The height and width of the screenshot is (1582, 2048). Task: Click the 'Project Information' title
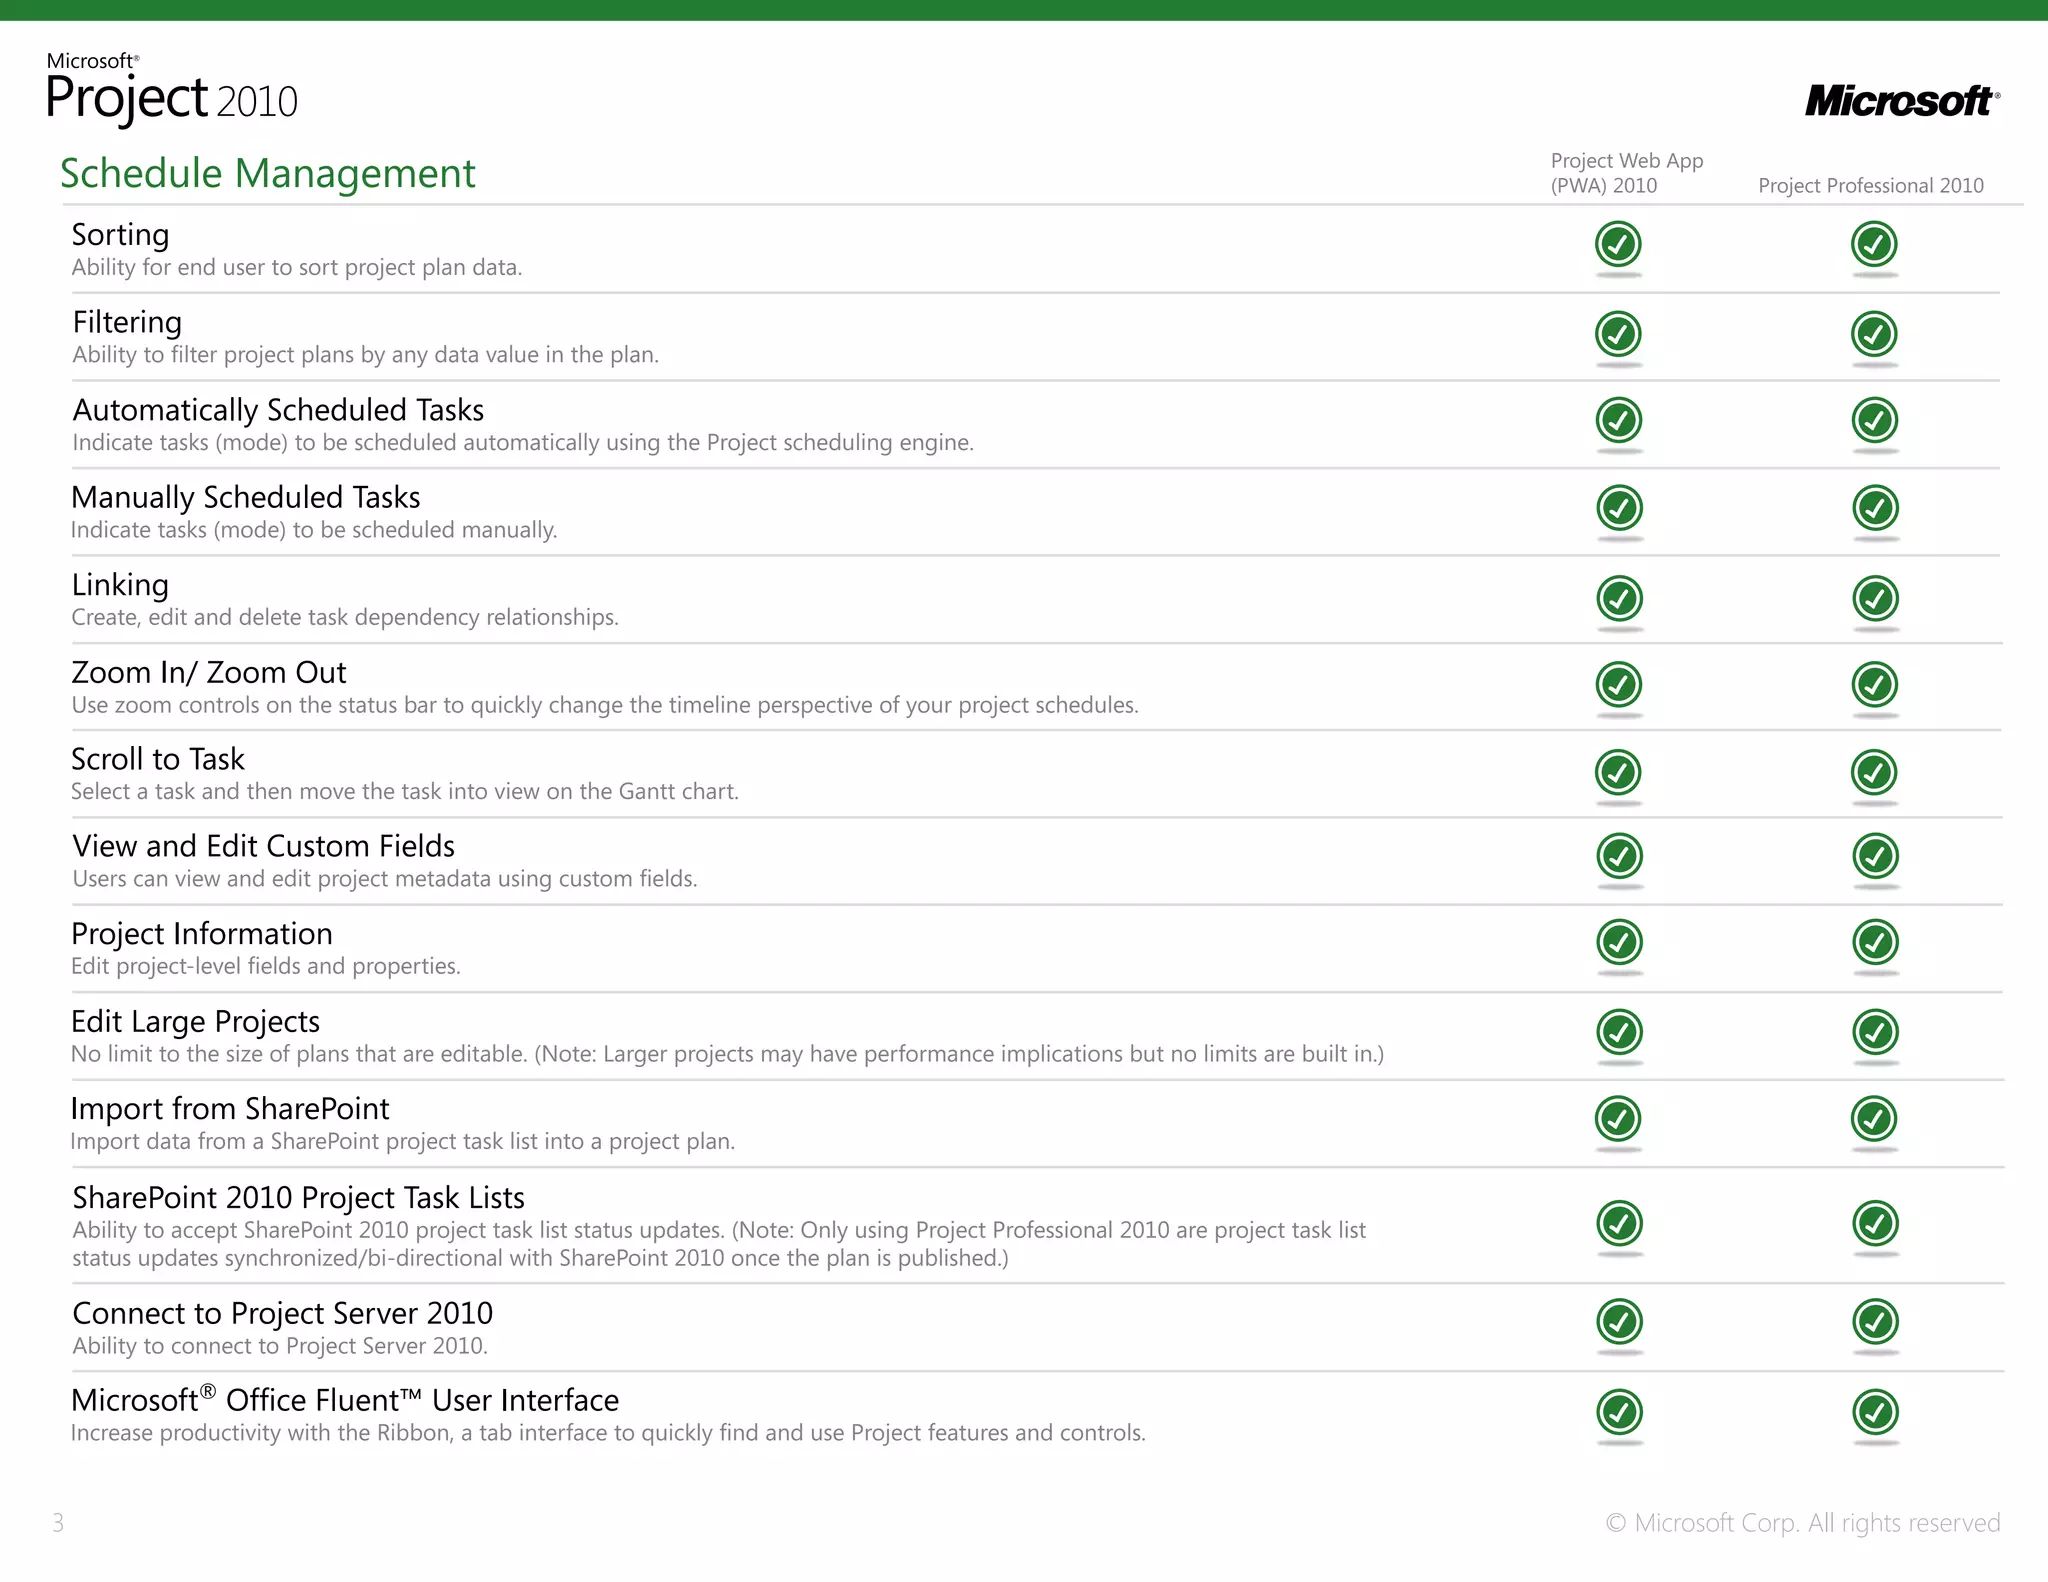(202, 934)
